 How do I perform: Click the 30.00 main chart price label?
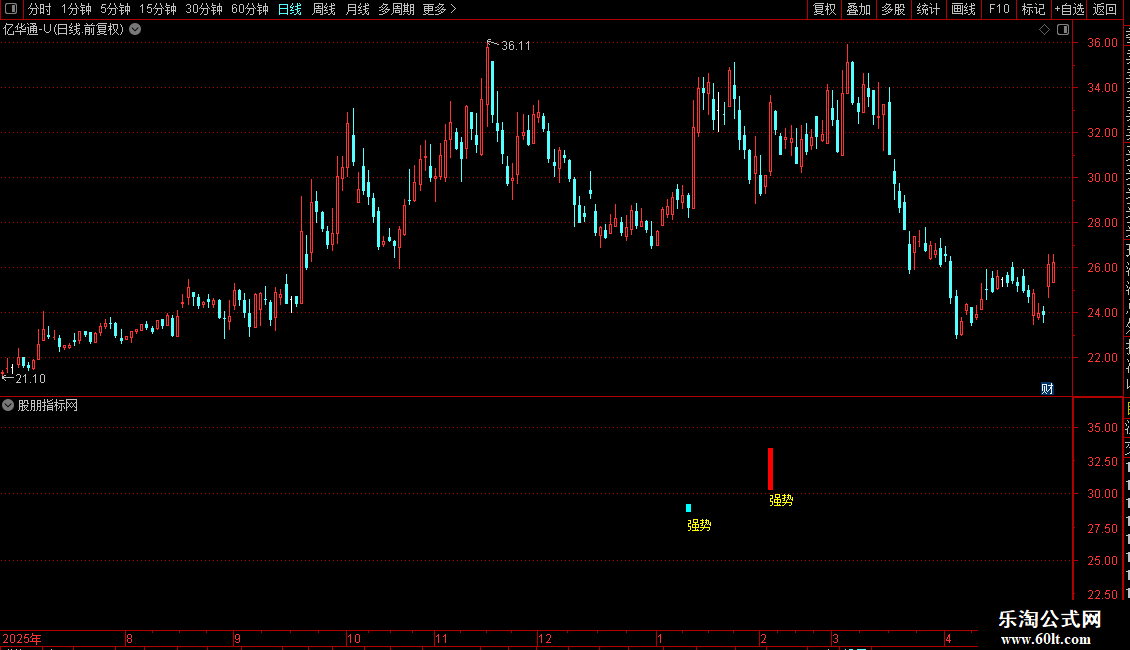tap(1103, 178)
